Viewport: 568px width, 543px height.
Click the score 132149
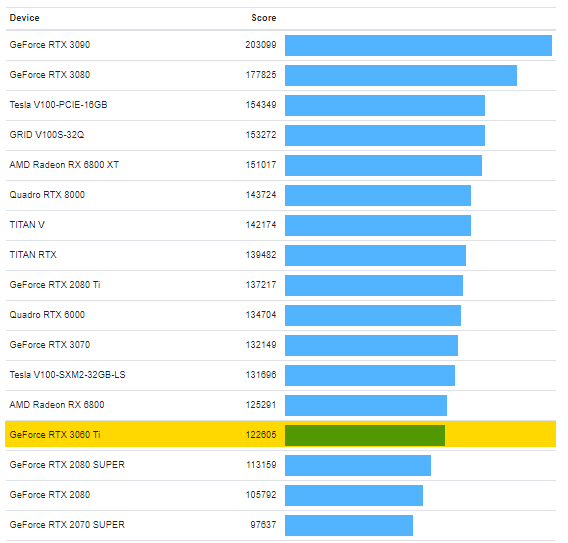pyautogui.click(x=261, y=345)
